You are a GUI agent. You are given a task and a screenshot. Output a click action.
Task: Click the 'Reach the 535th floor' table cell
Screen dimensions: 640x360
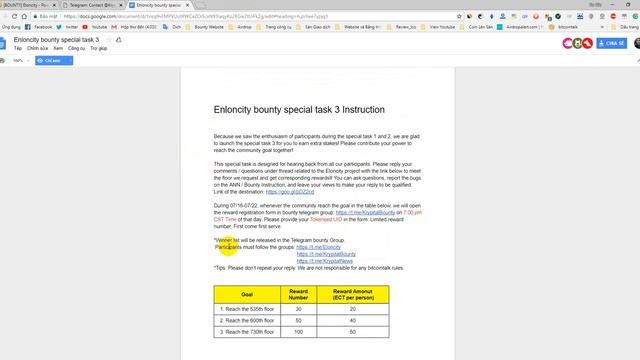coord(247,309)
